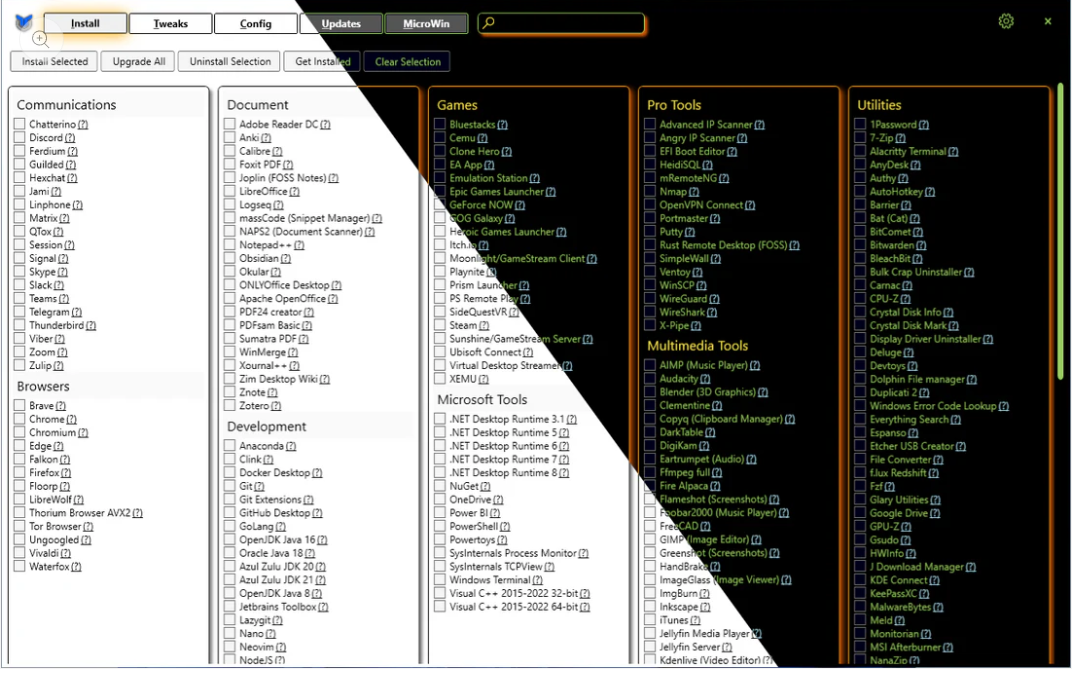Open the help link next to PowerShell
Viewport: 1075px width, 675px height.
(505, 526)
